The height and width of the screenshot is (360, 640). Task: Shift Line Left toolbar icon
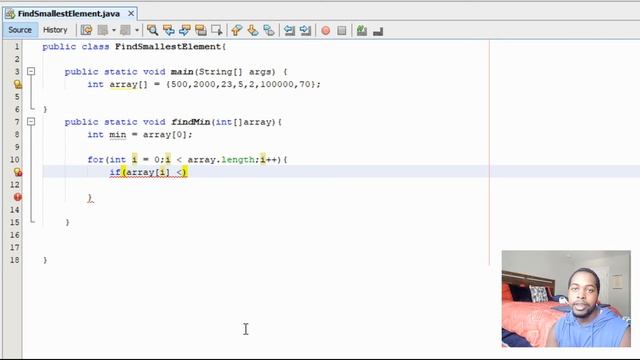(289, 30)
